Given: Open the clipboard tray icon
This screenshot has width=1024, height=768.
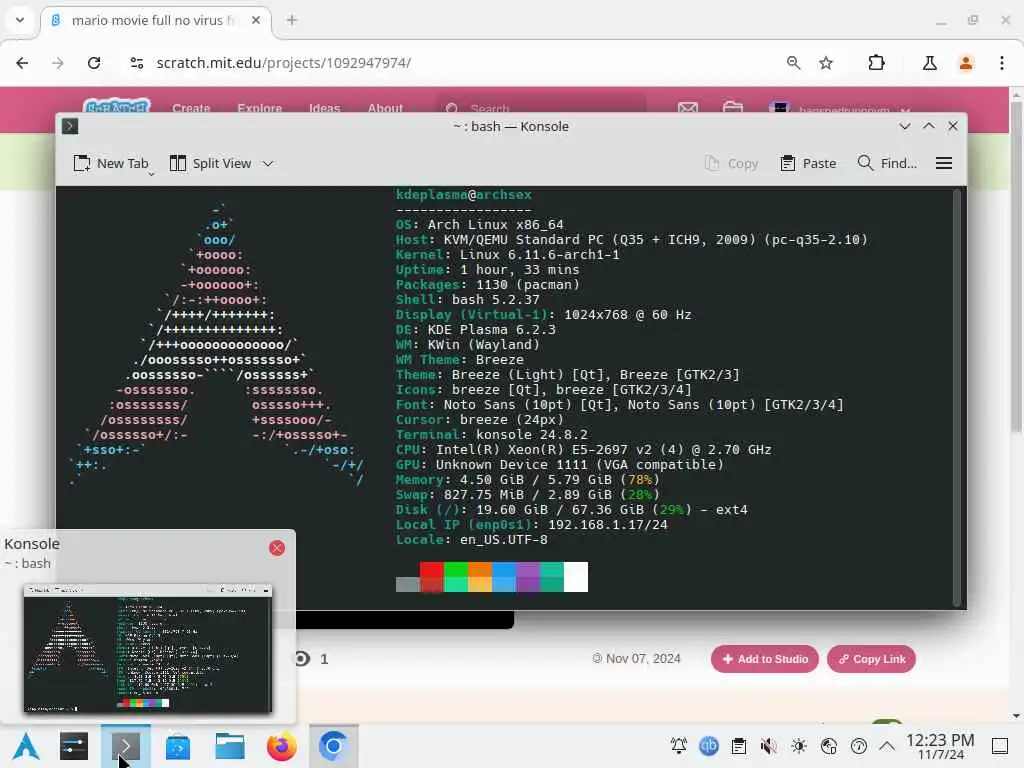Looking at the screenshot, I should (x=739, y=746).
